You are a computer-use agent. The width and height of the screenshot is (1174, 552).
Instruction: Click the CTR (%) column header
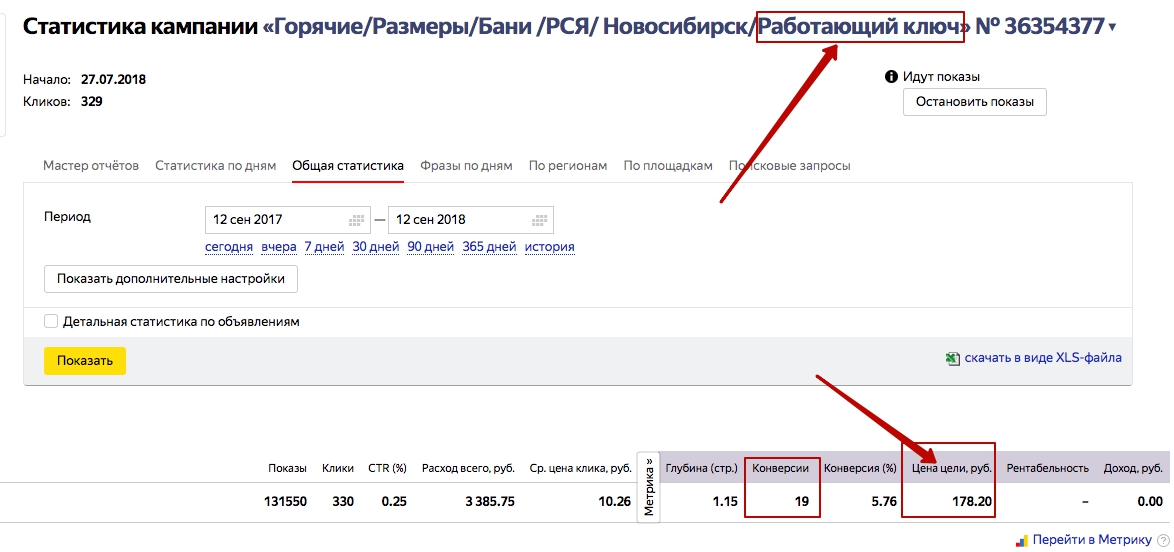pyautogui.click(x=387, y=468)
